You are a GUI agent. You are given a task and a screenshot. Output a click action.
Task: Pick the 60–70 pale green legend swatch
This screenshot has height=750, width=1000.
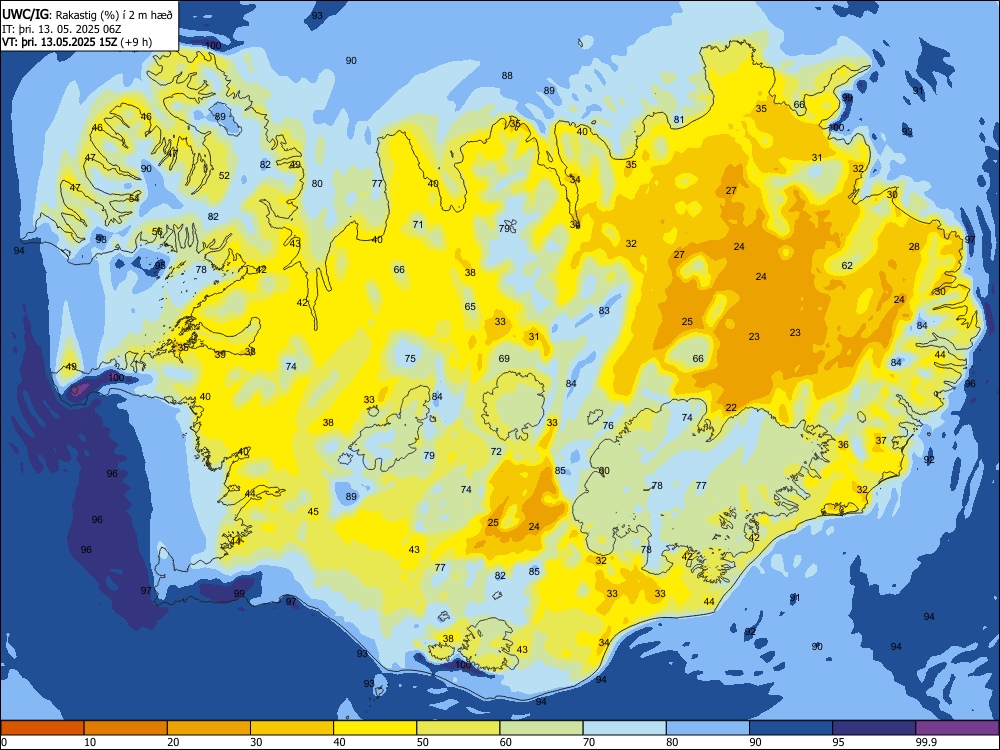point(541,728)
